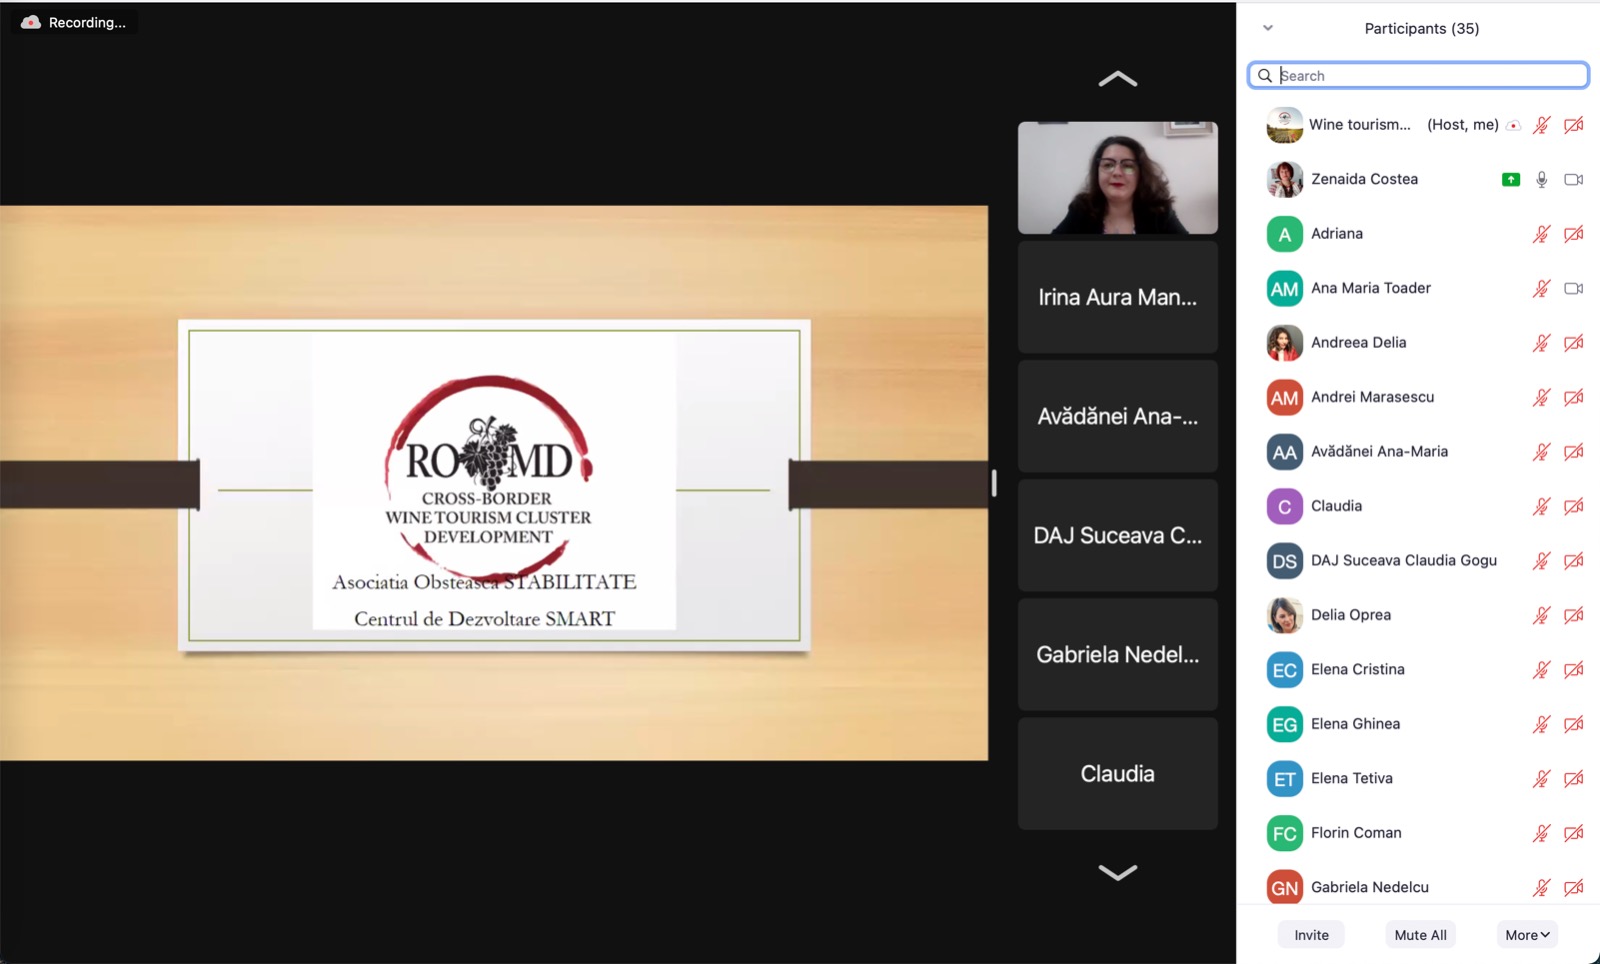This screenshot has width=1600, height=964.
Task: Open the More dropdown menu
Action: tap(1526, 935)
